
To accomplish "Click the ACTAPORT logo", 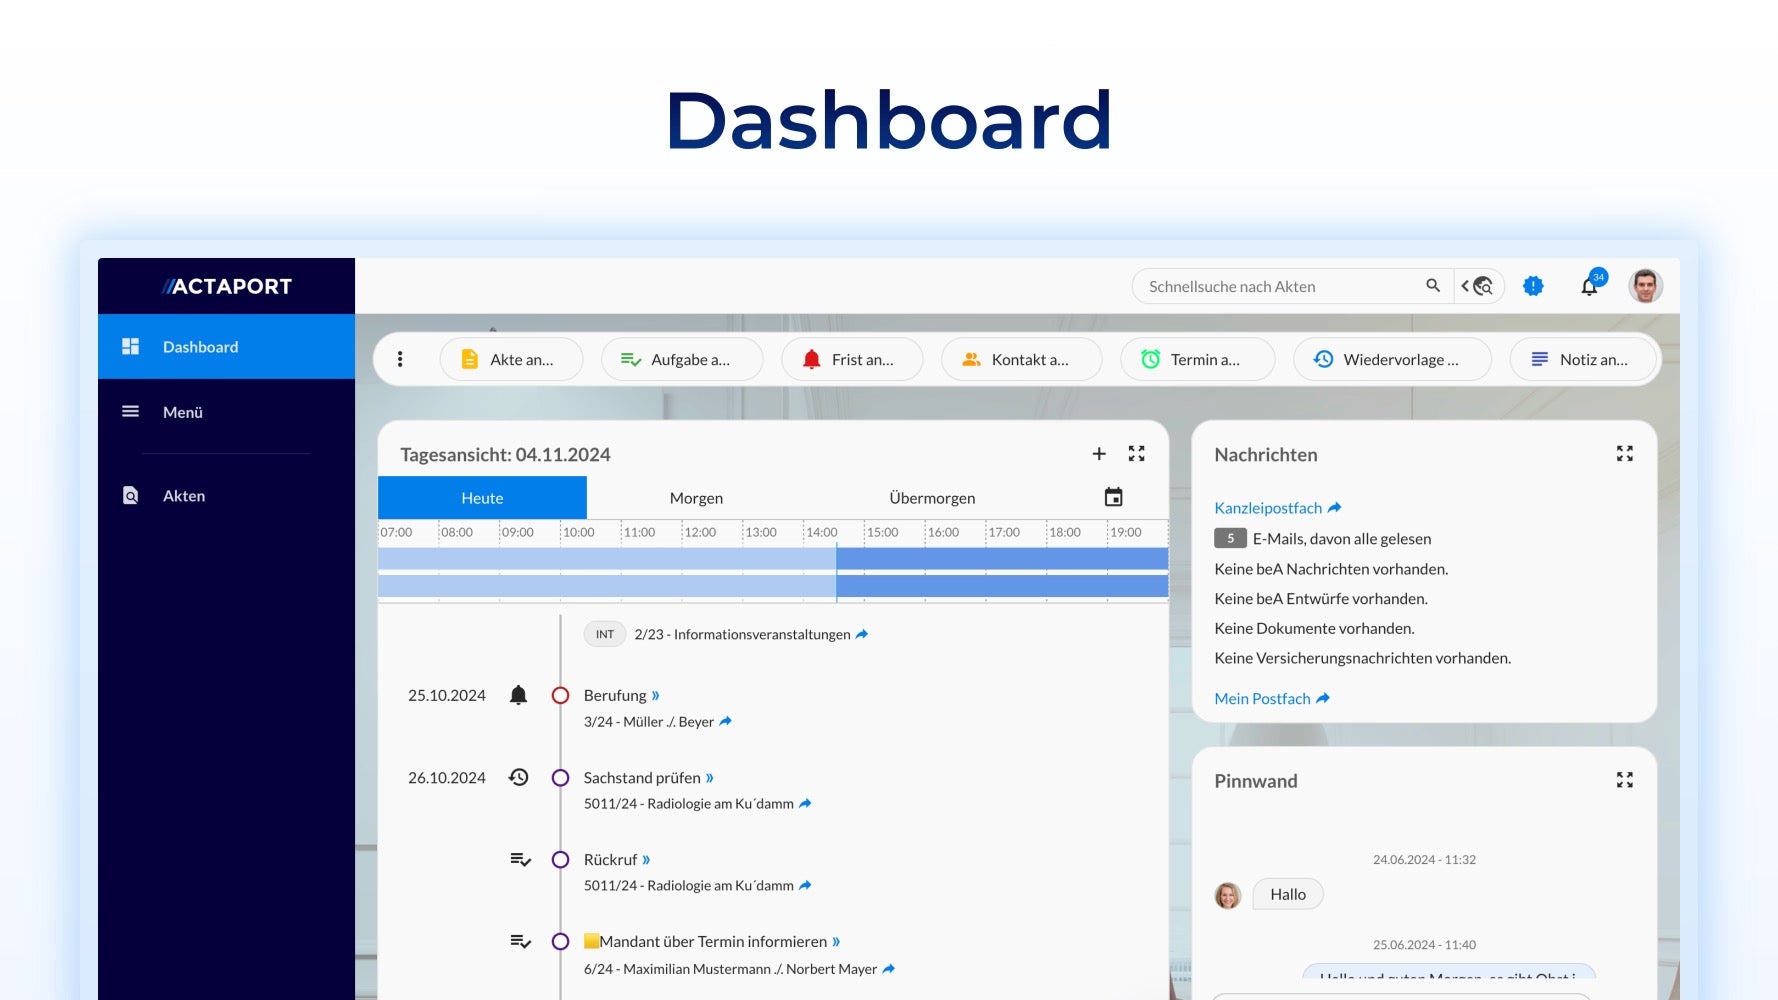I will point(227,286).
